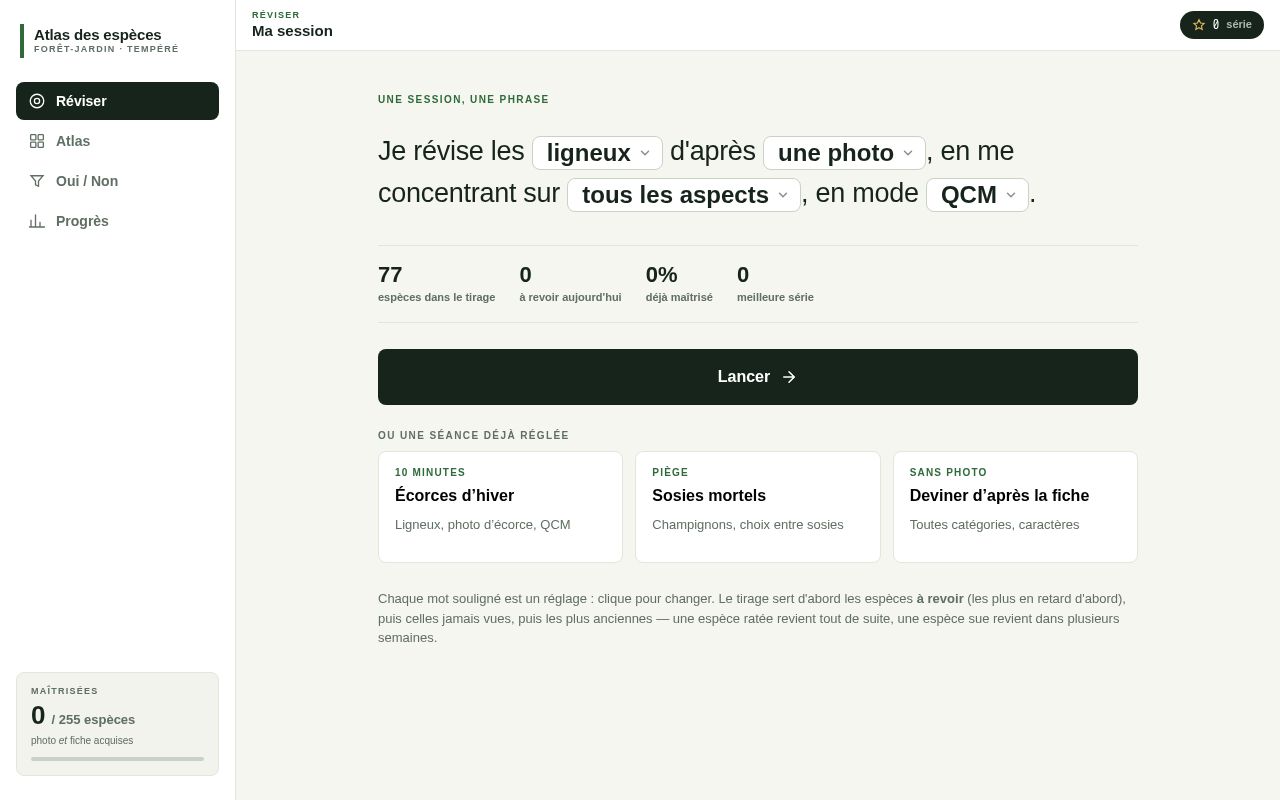Expand the 'tous les aspects' dropdown
Image resolution: width=1280 pixels, height=800 pixels.
[x=684, y=195]
